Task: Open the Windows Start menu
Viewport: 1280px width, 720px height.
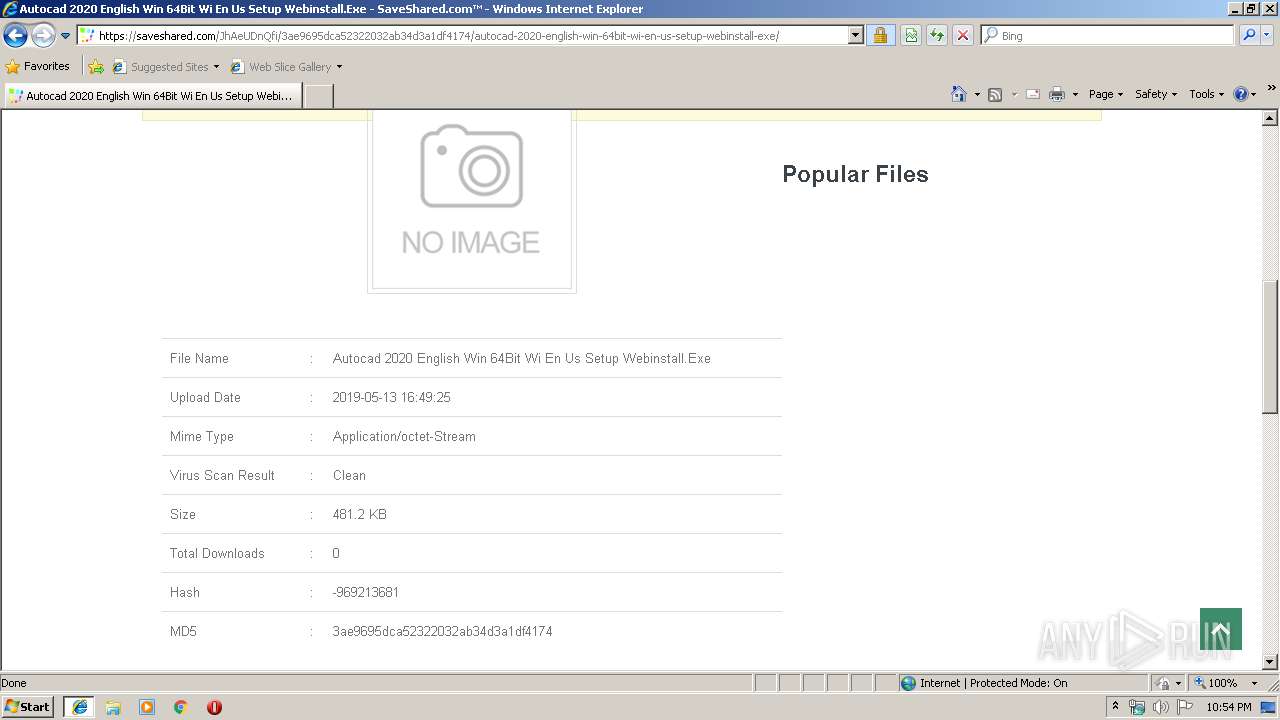Action: coord(28,707)
